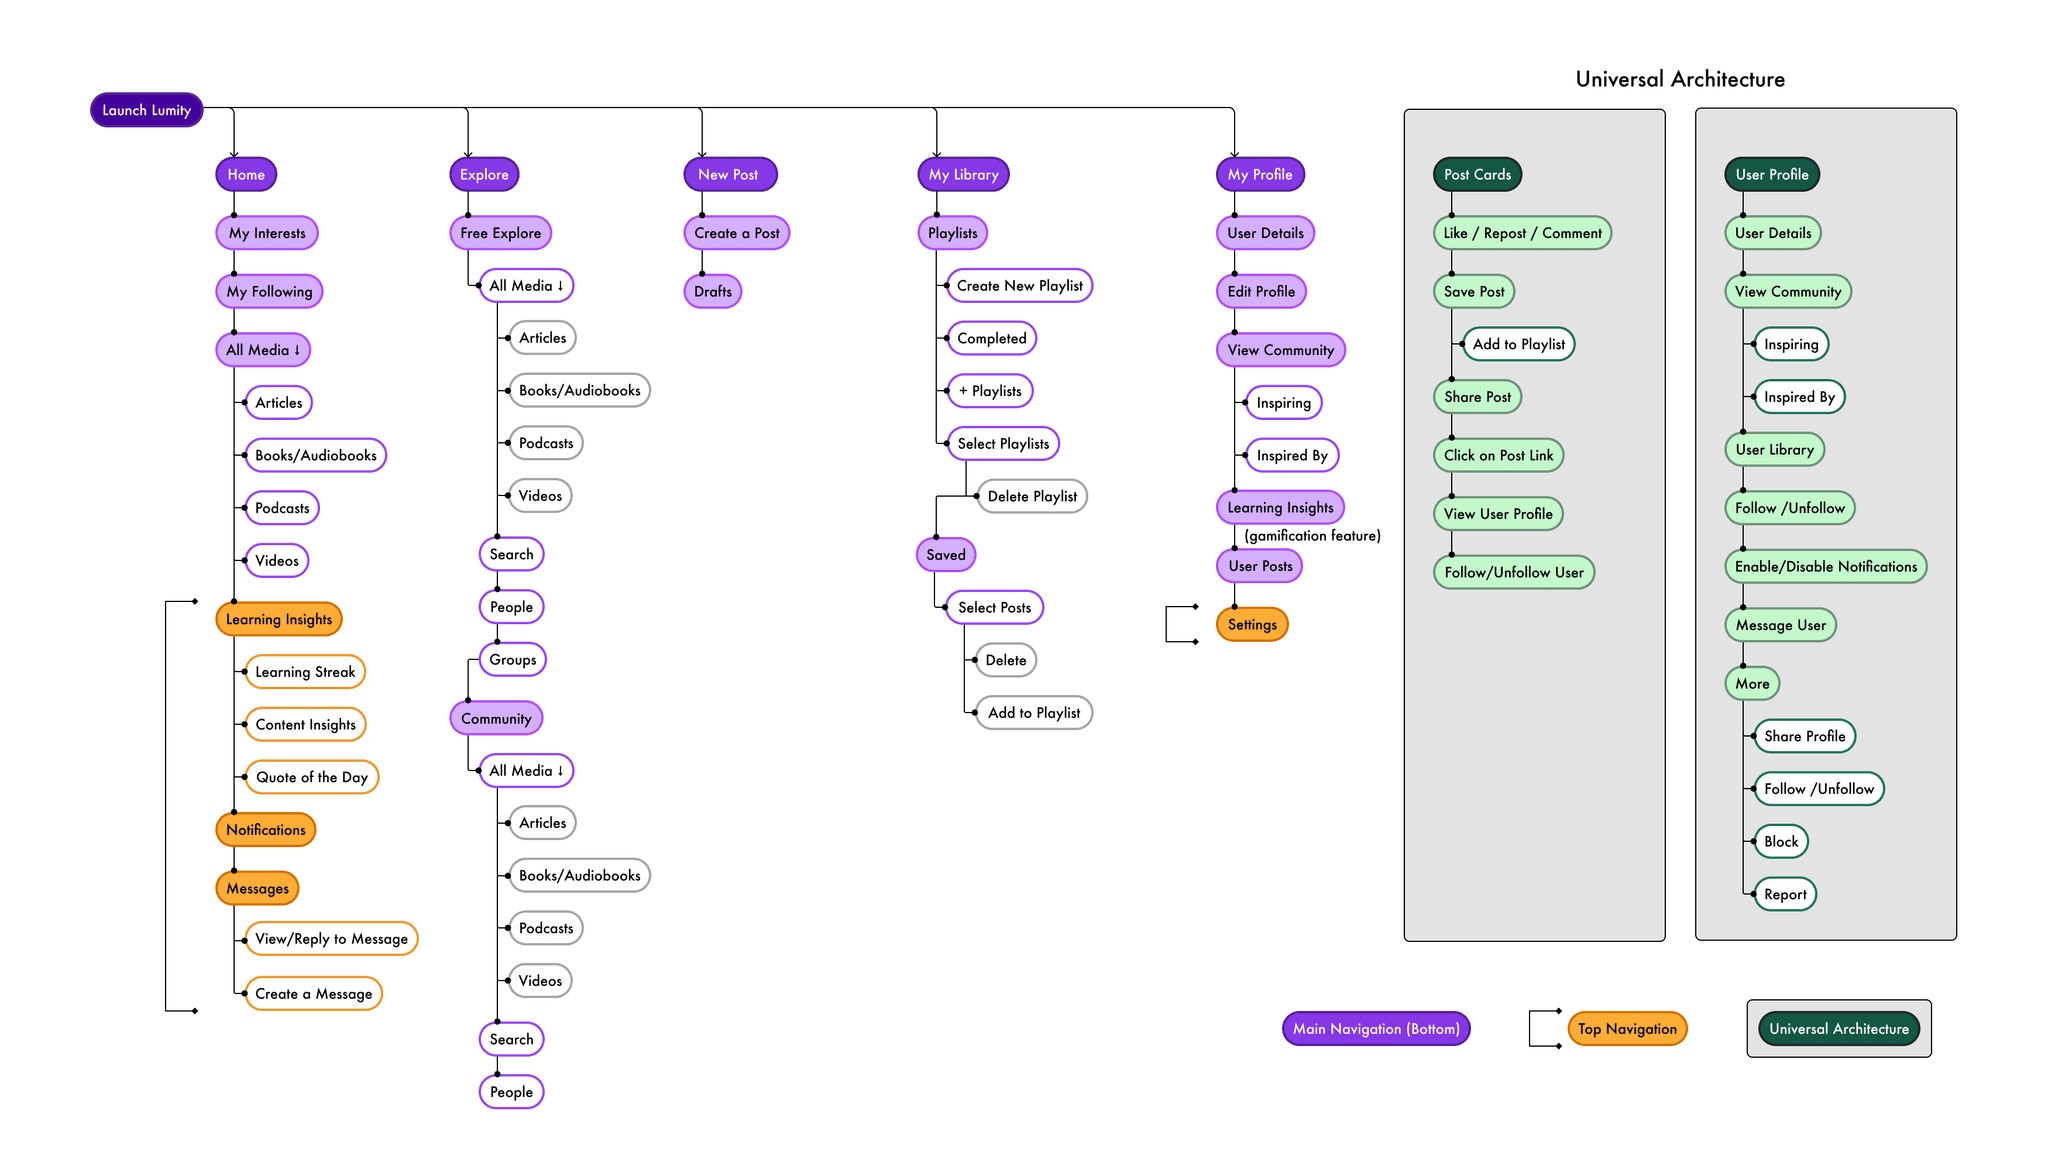Click the Save Post node
The height and width of the screenshot is (1170, 2048).
coord(1474,292)
